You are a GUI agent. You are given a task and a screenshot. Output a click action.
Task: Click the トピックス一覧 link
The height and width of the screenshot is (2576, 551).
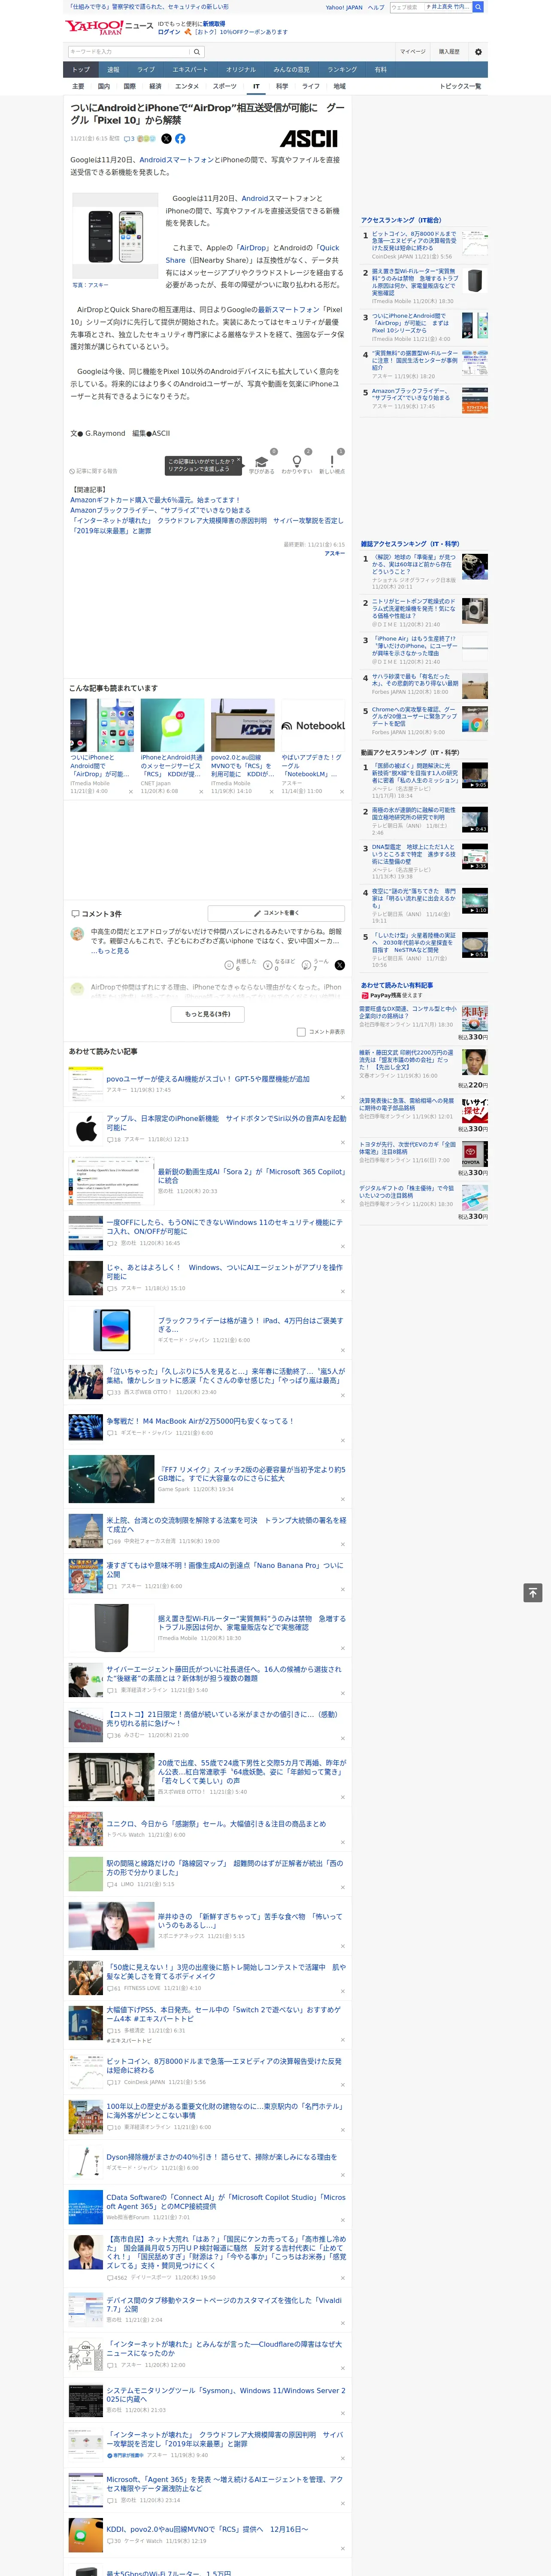461,86
